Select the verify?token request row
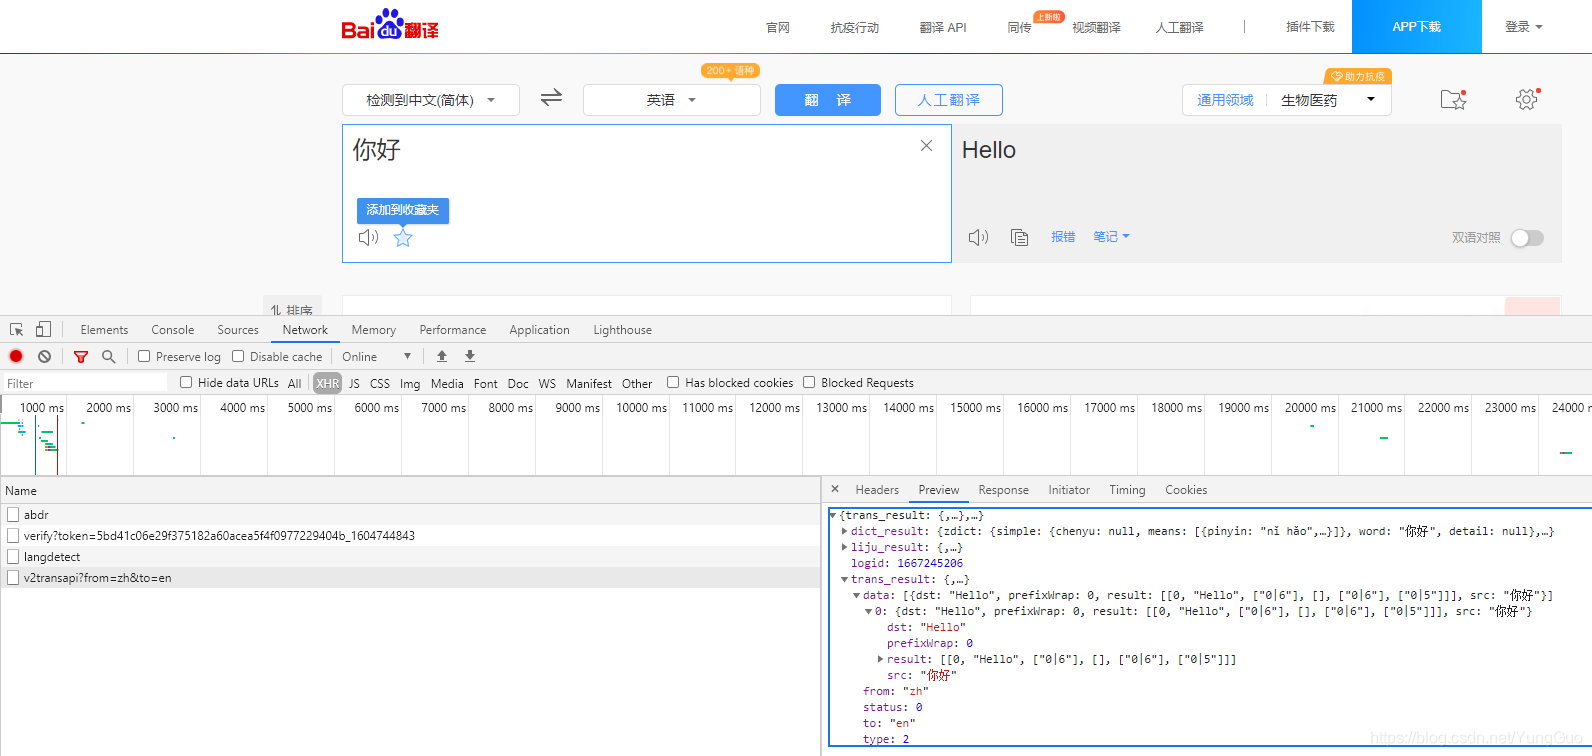This screenshot has height=756, width=1592. tap(410, 536)
